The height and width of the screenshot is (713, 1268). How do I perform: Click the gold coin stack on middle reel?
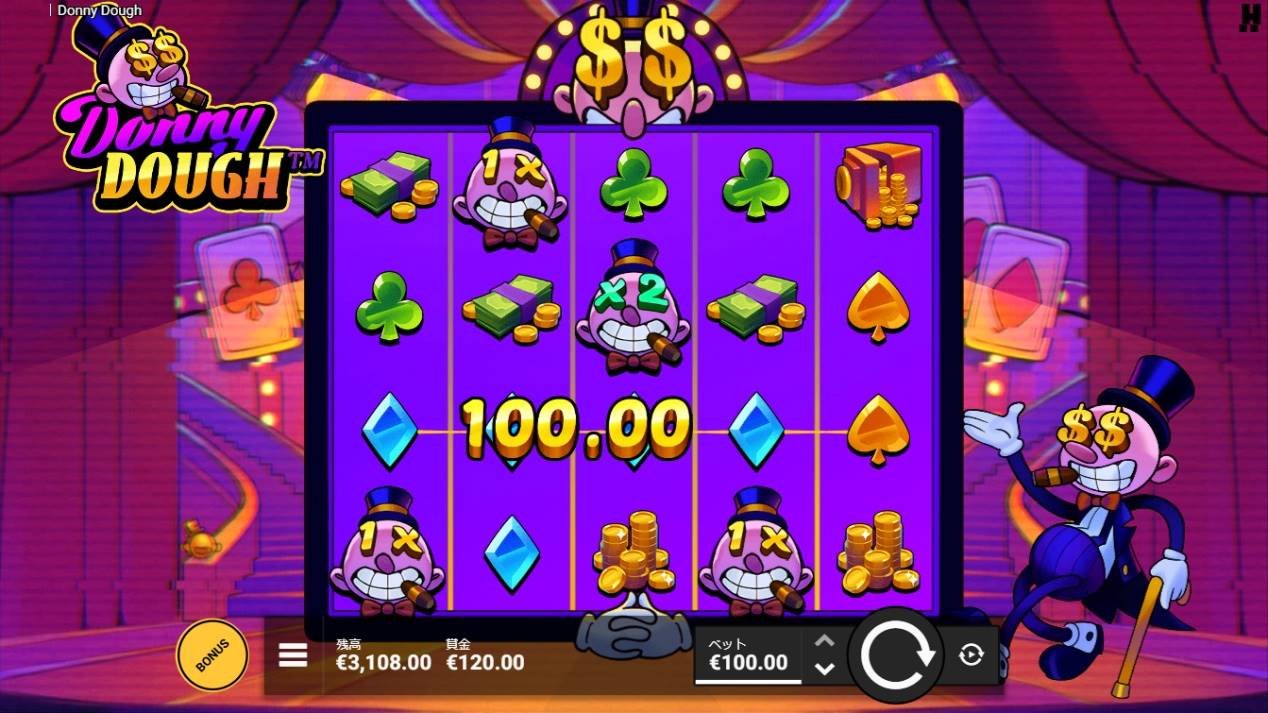[x=632, y=553]
